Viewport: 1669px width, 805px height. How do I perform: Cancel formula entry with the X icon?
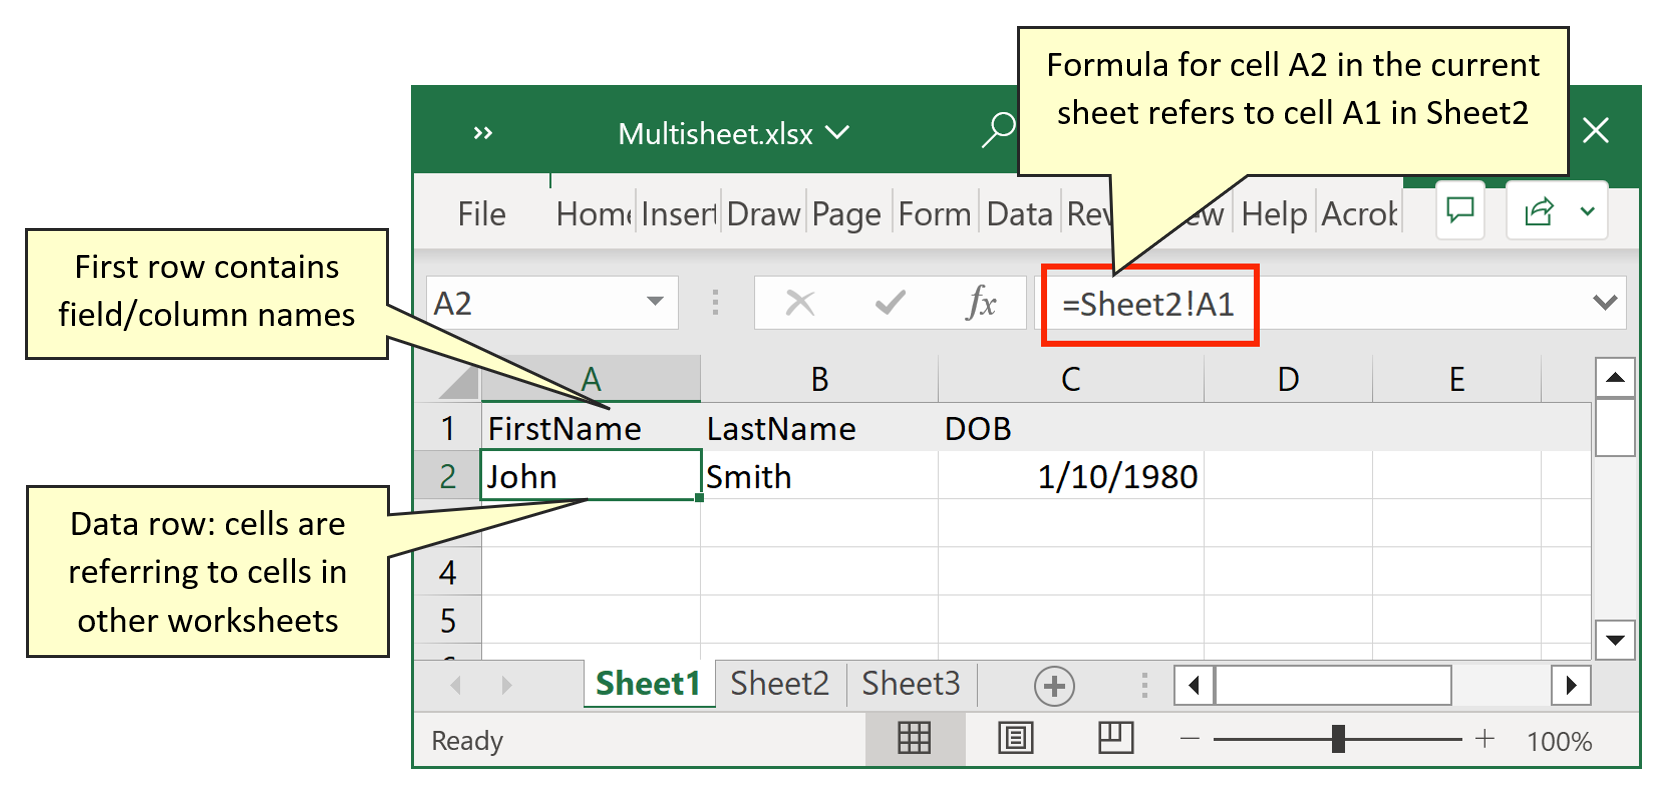800,302
